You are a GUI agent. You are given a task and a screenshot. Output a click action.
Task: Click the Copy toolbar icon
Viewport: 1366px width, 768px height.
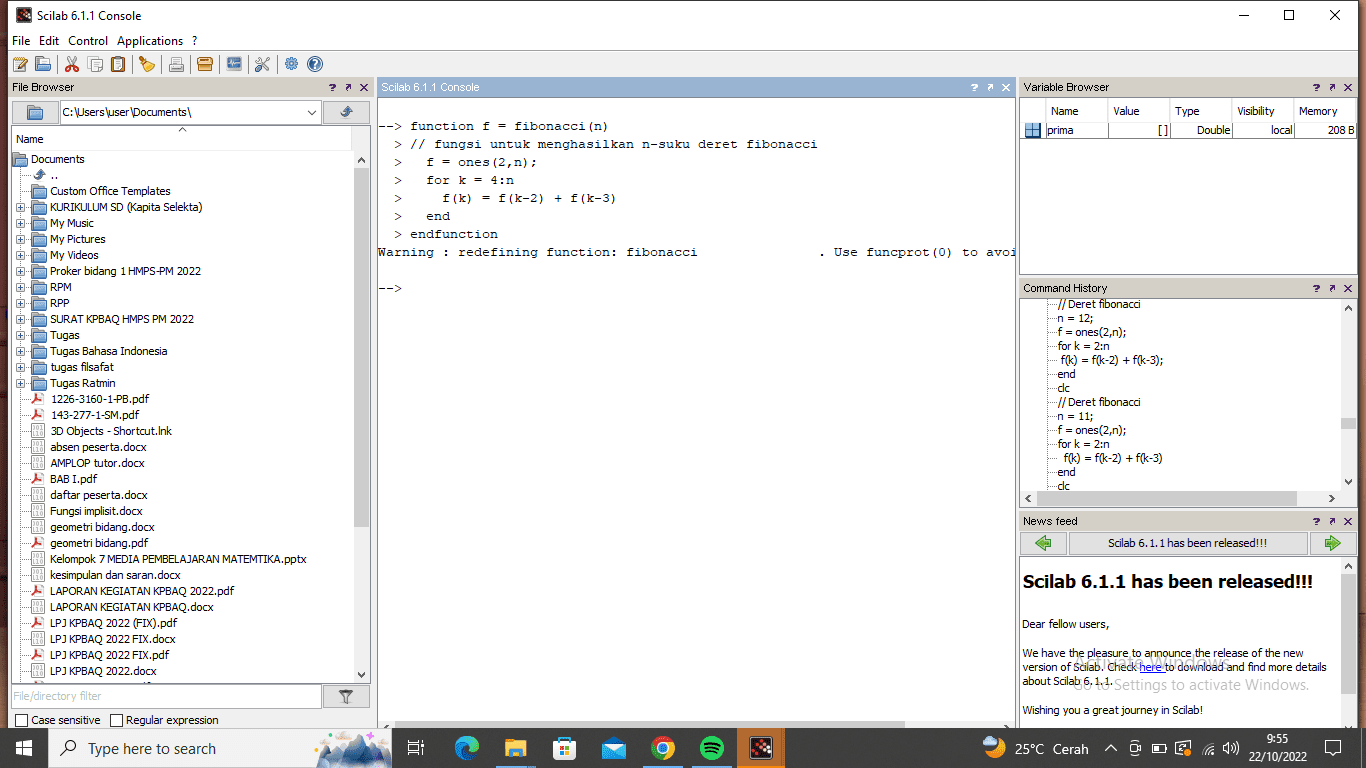point(96,64)
